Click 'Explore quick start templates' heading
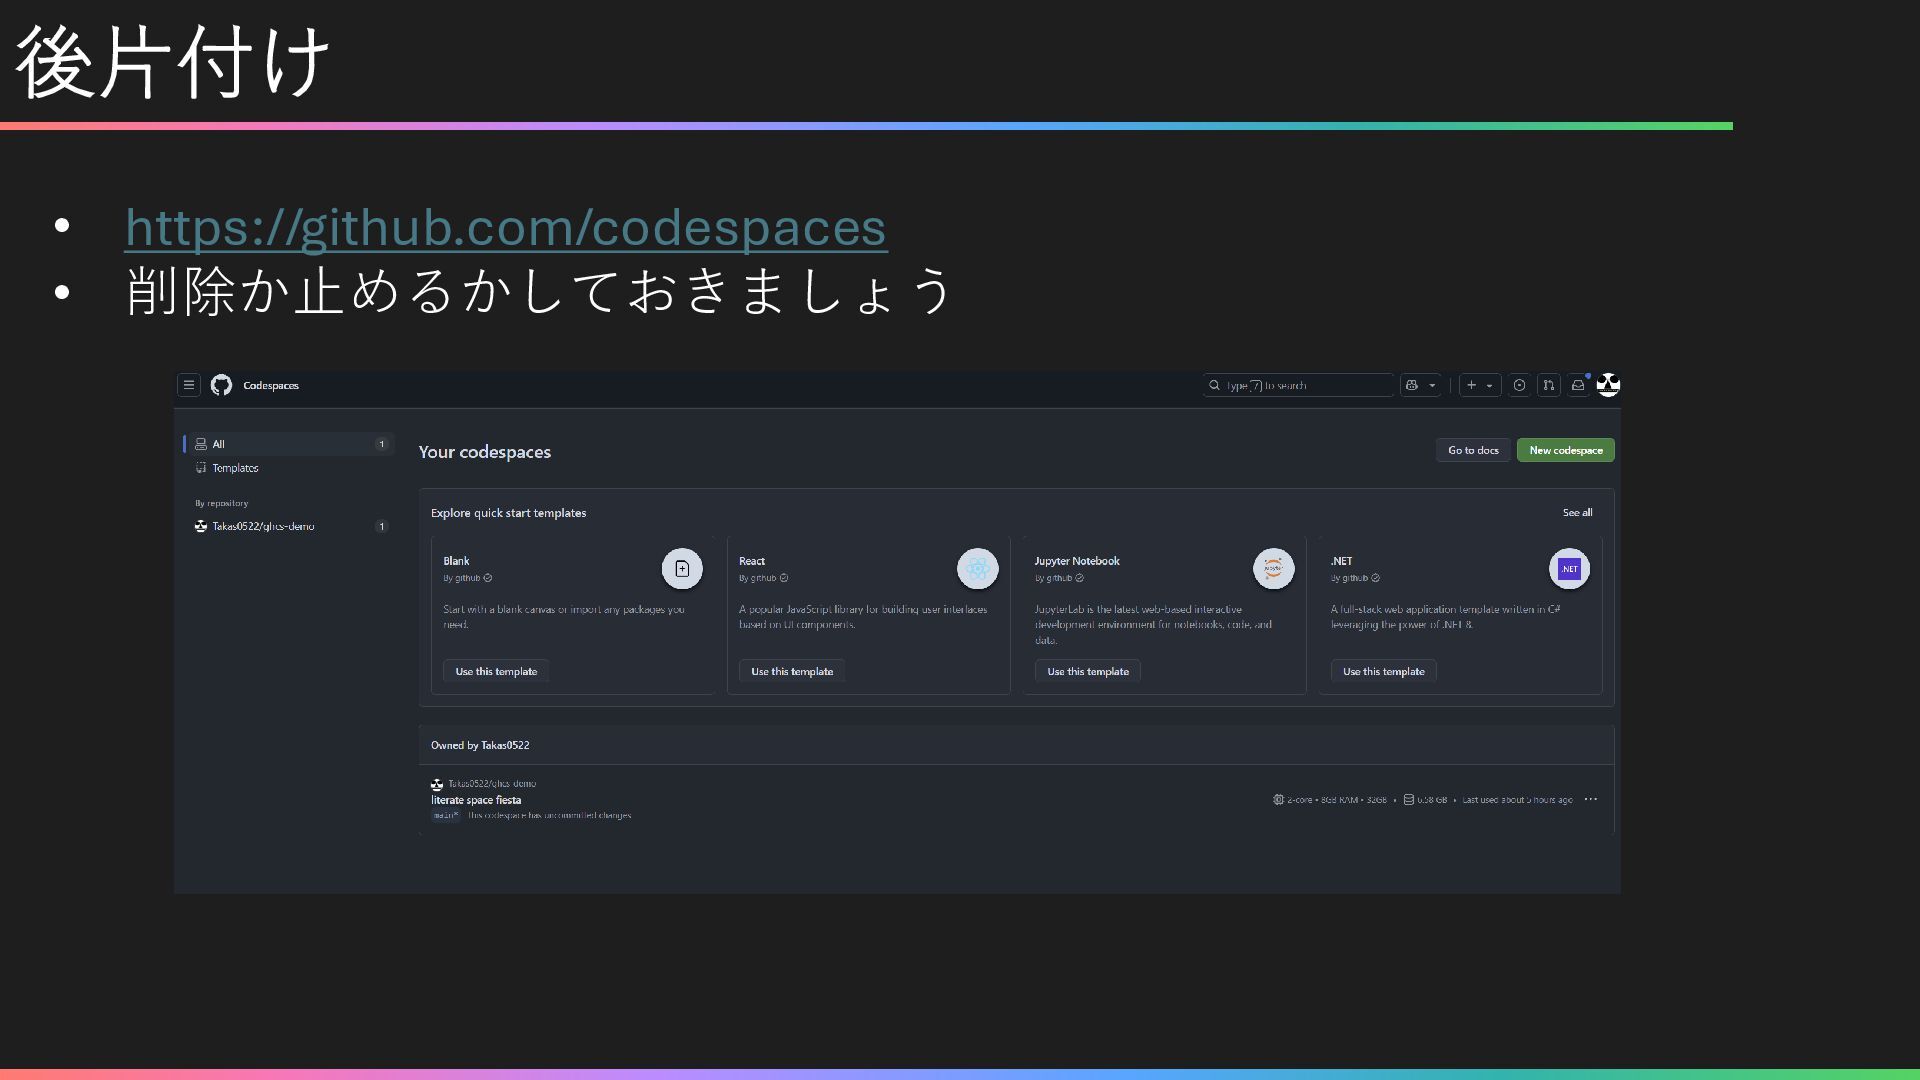1920x1080 pixels. click(x=508, y=513)
